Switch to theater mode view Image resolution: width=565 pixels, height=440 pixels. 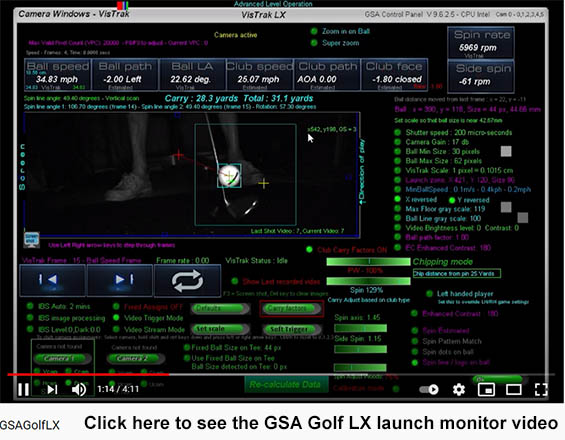coord(513,390)
